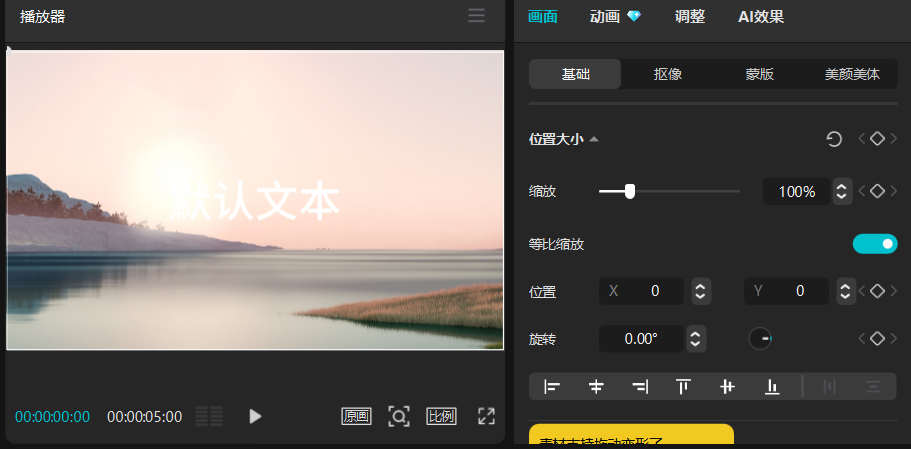Align horizontal center using alignment toolbar

pos(596,386)
